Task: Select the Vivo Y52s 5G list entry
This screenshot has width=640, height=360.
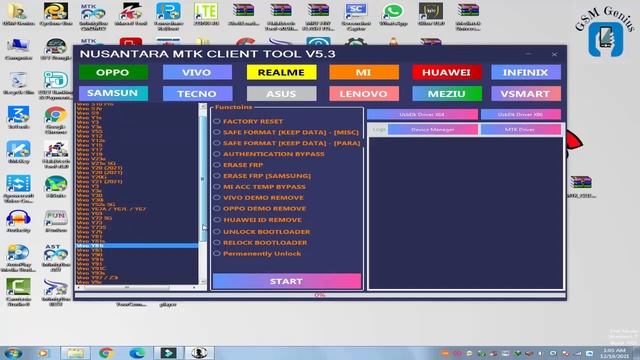Action: tap(96, 204)
